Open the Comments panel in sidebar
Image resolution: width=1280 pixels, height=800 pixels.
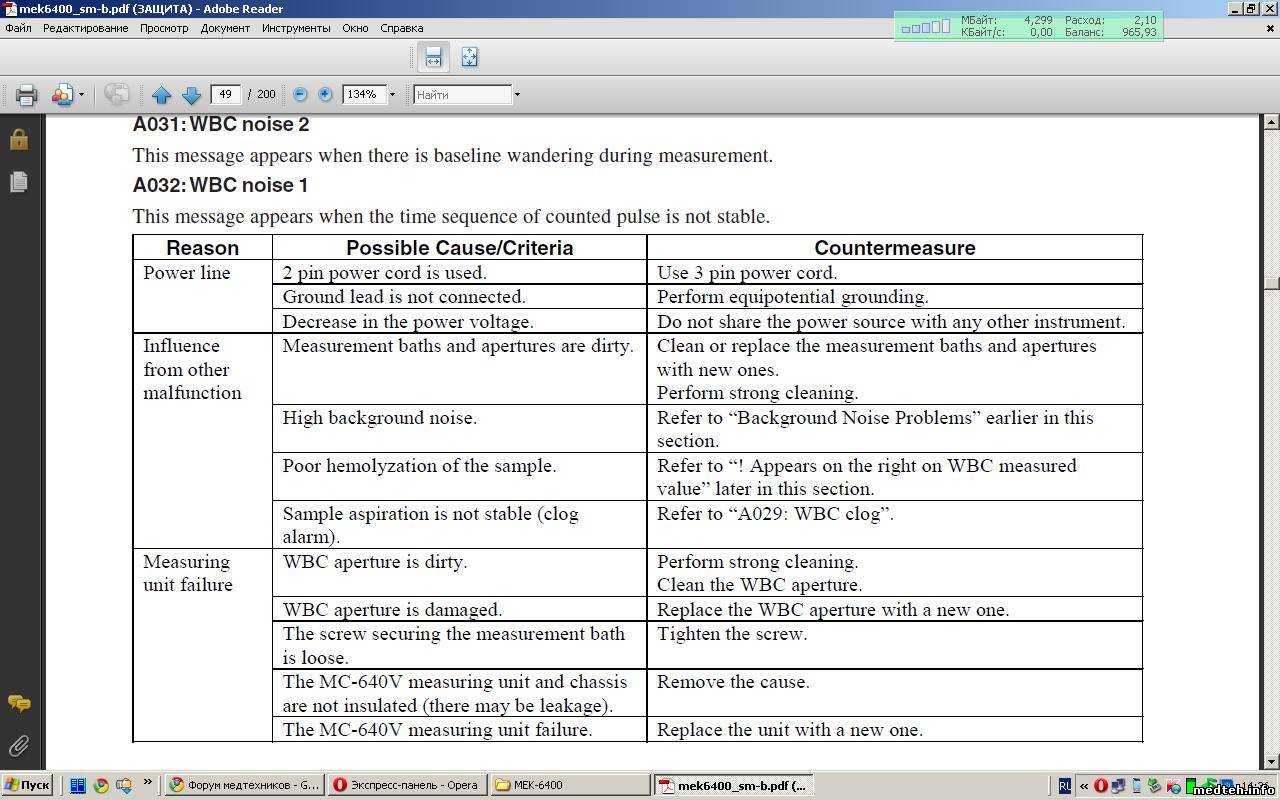coord(18,704)
